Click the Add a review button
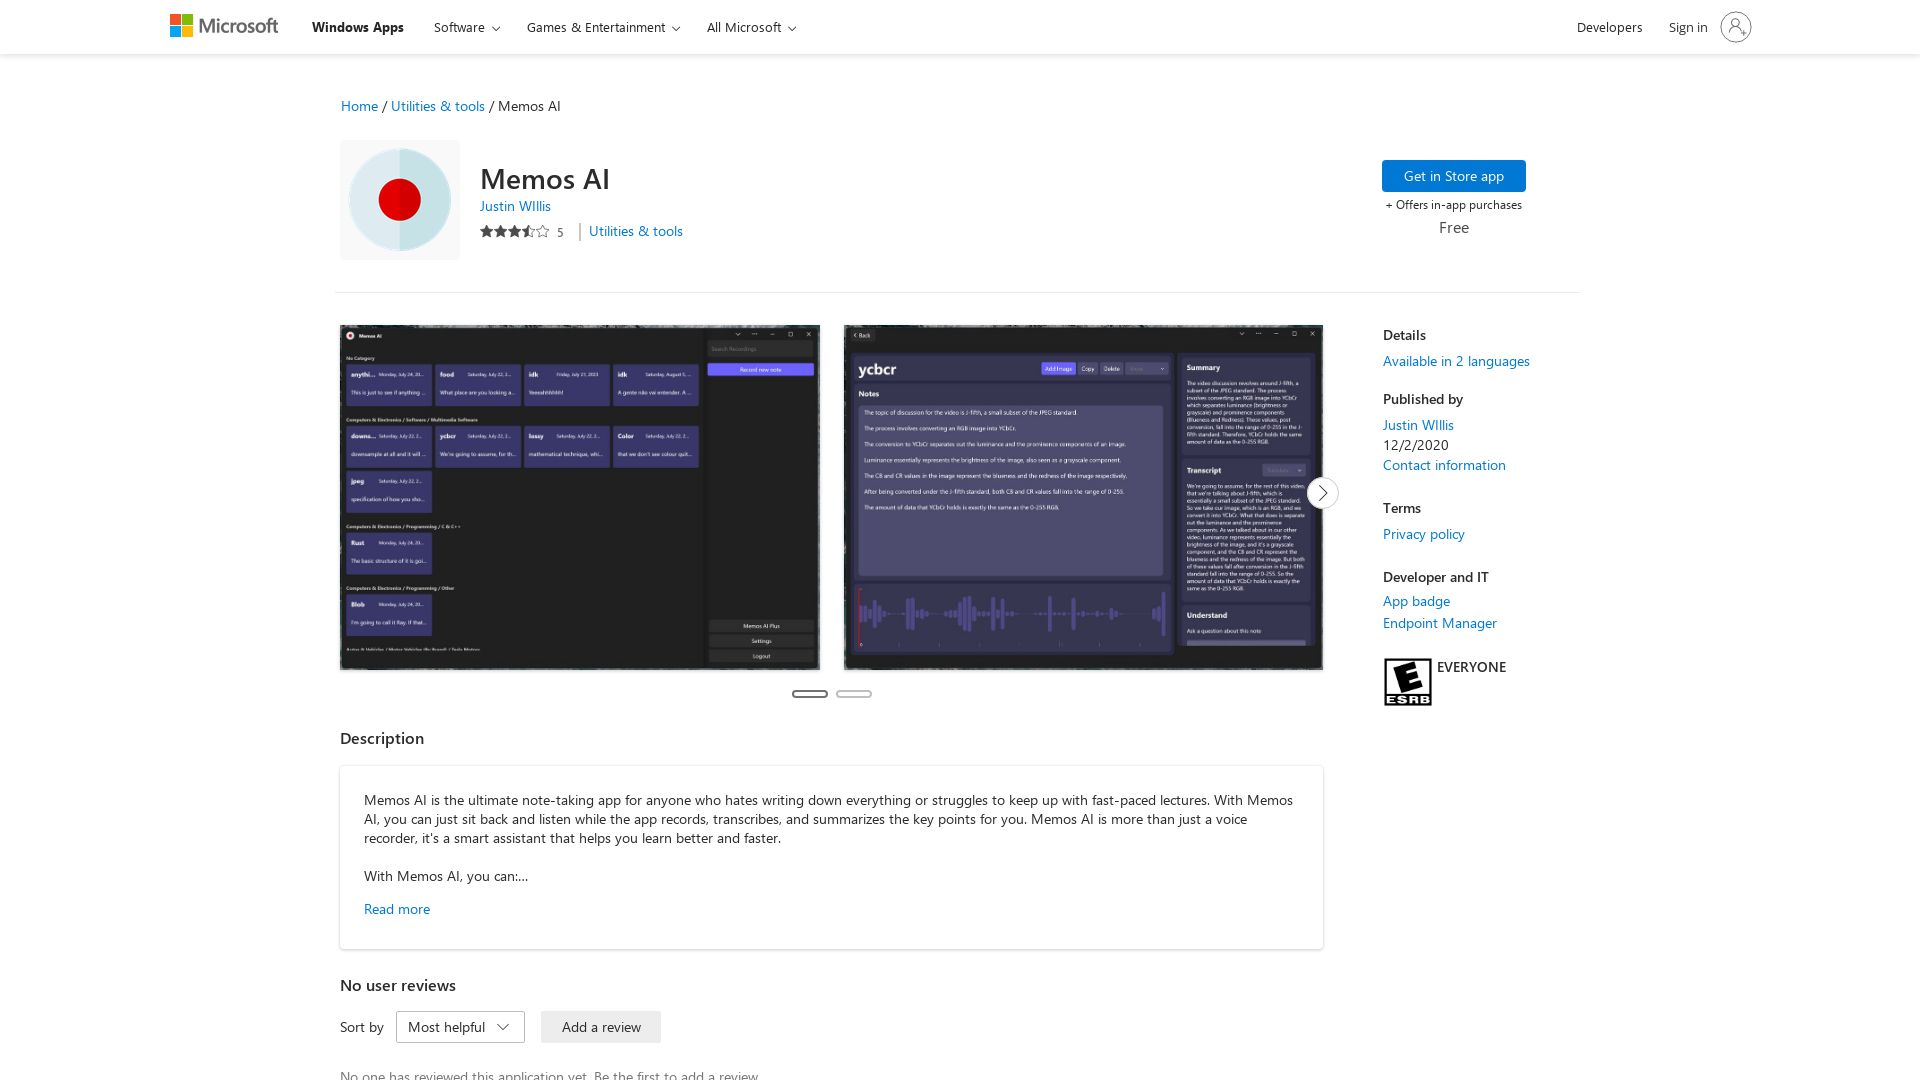1920x1080 pixels. (x=600, y=1026)
